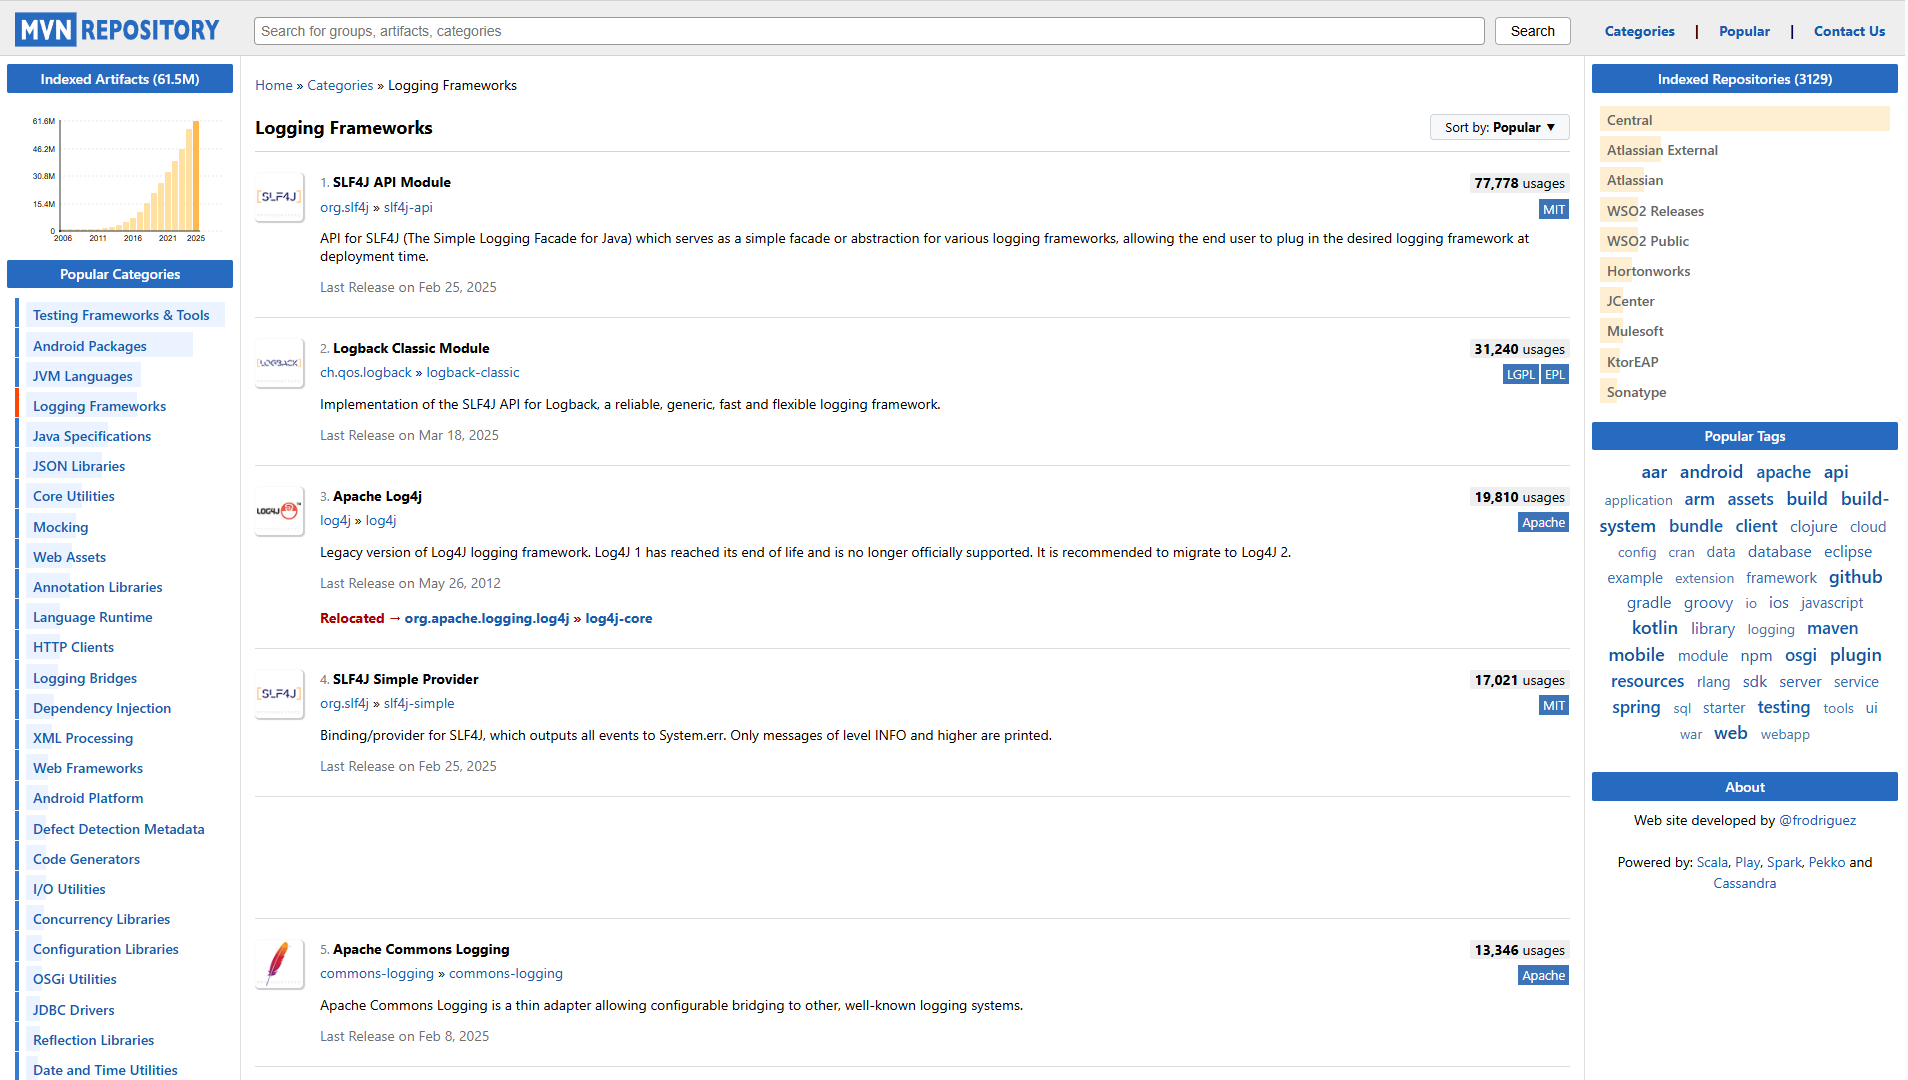
Task: Click the LGPL license badge for Logback
Action: coord(1520,375)
